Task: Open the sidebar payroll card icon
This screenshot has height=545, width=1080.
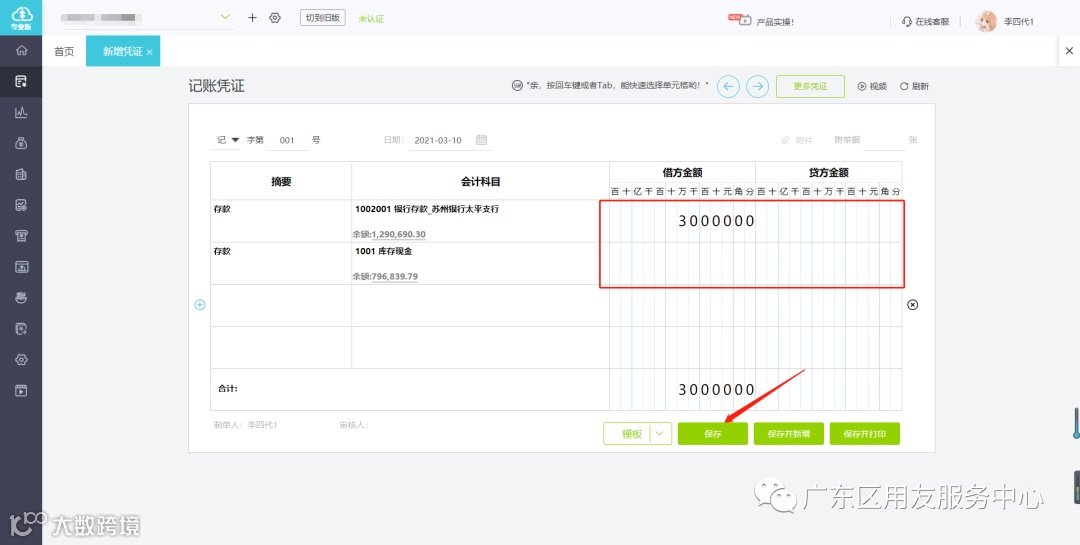Action: 21,267
